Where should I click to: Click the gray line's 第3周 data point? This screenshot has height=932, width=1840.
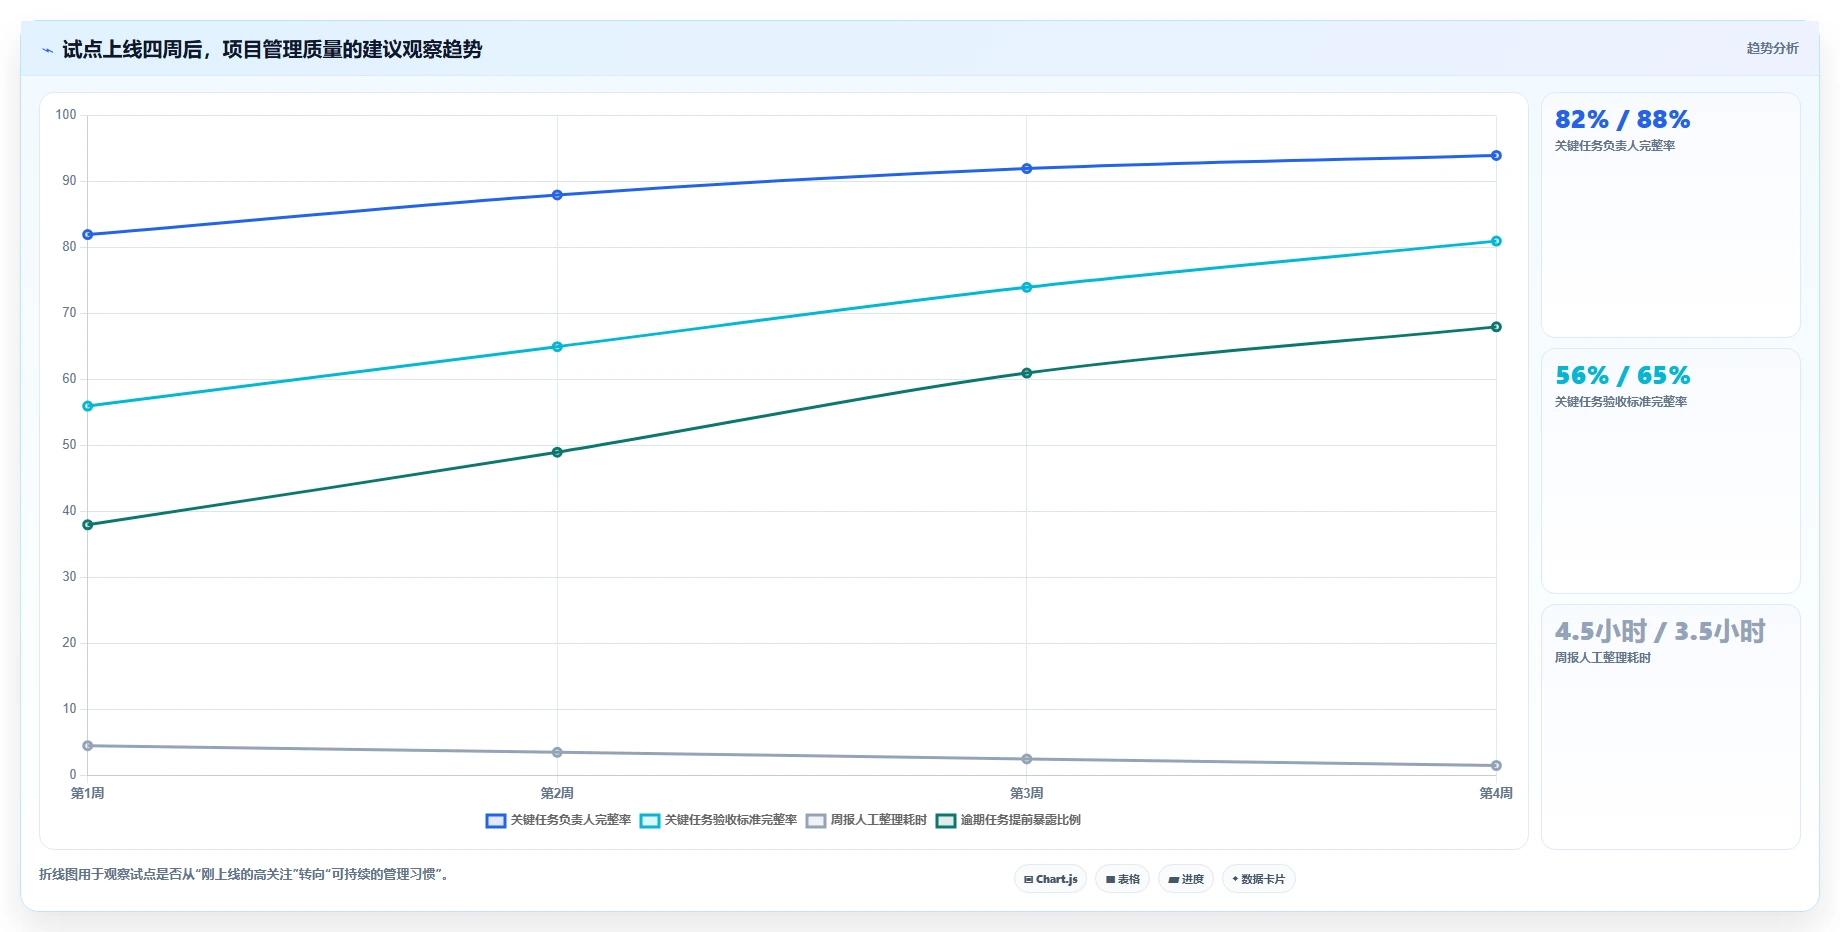click(x=1027, y=759)
